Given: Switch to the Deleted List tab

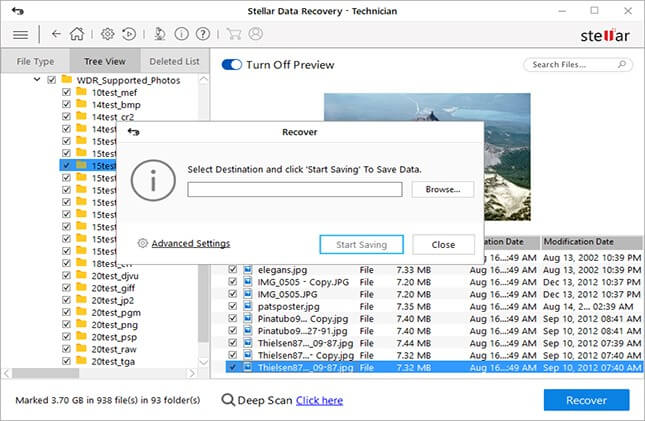Looking at the screenshot, I should [x=174, y=61].
